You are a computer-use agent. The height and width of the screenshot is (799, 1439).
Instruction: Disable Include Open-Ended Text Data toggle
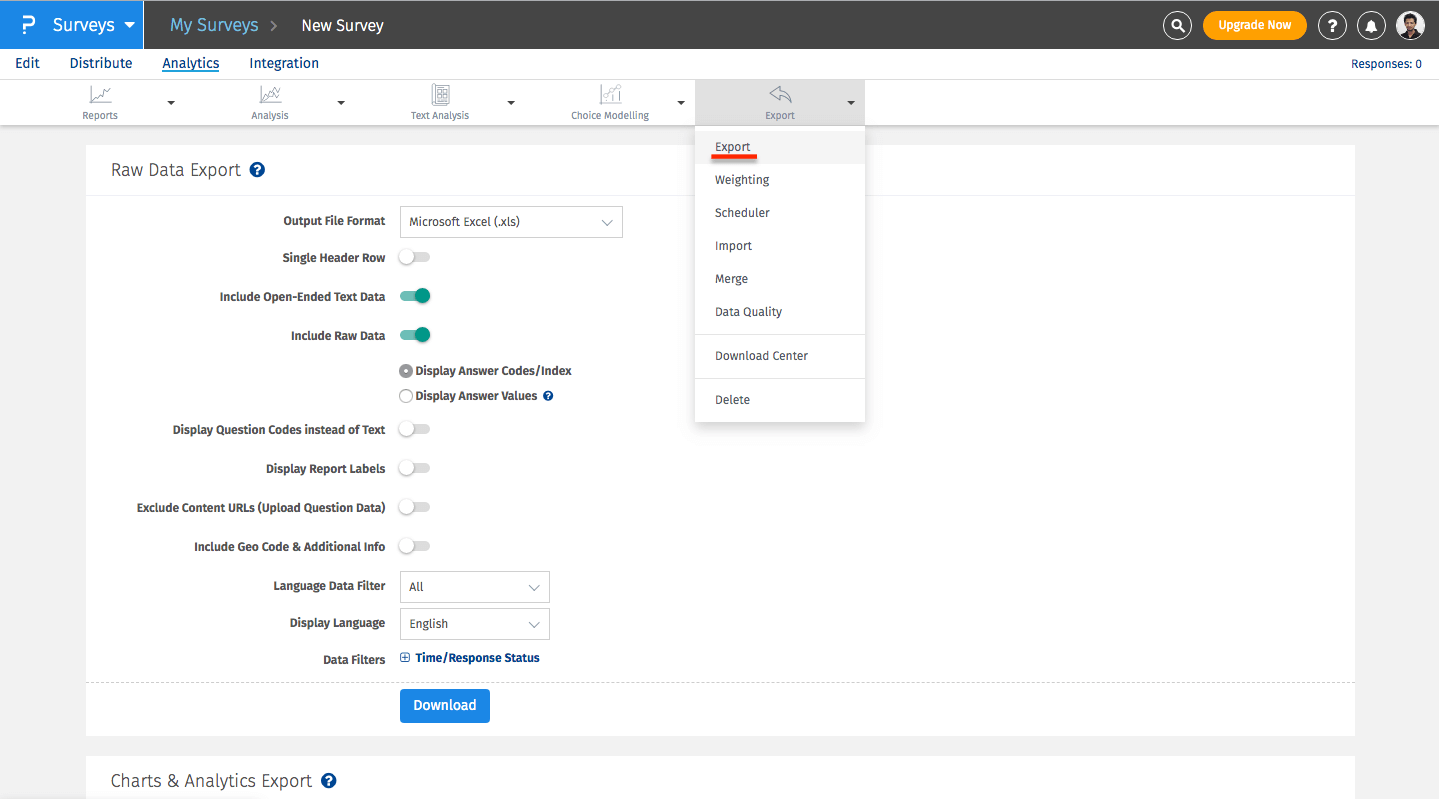click(x=415, y=296)
